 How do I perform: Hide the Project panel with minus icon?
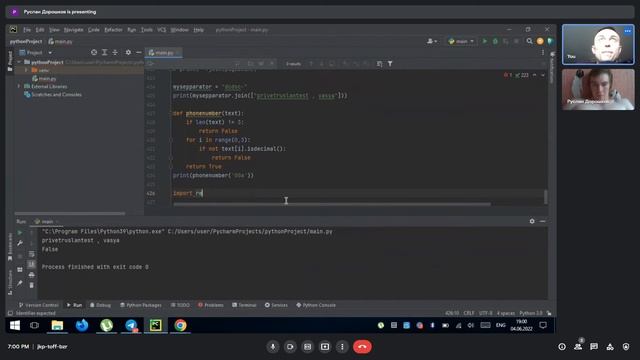click(139, 52)
